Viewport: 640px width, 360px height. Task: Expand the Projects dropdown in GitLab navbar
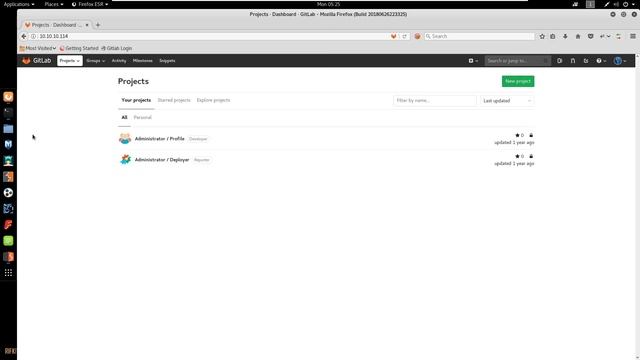[x=70, y=61]
